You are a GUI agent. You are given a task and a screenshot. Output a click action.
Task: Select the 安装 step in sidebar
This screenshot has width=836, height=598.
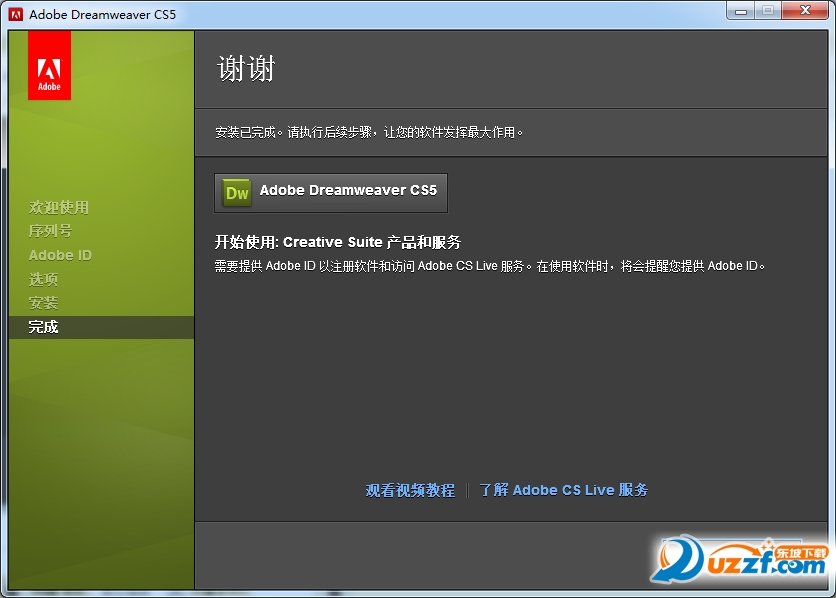tap(43, 303)
